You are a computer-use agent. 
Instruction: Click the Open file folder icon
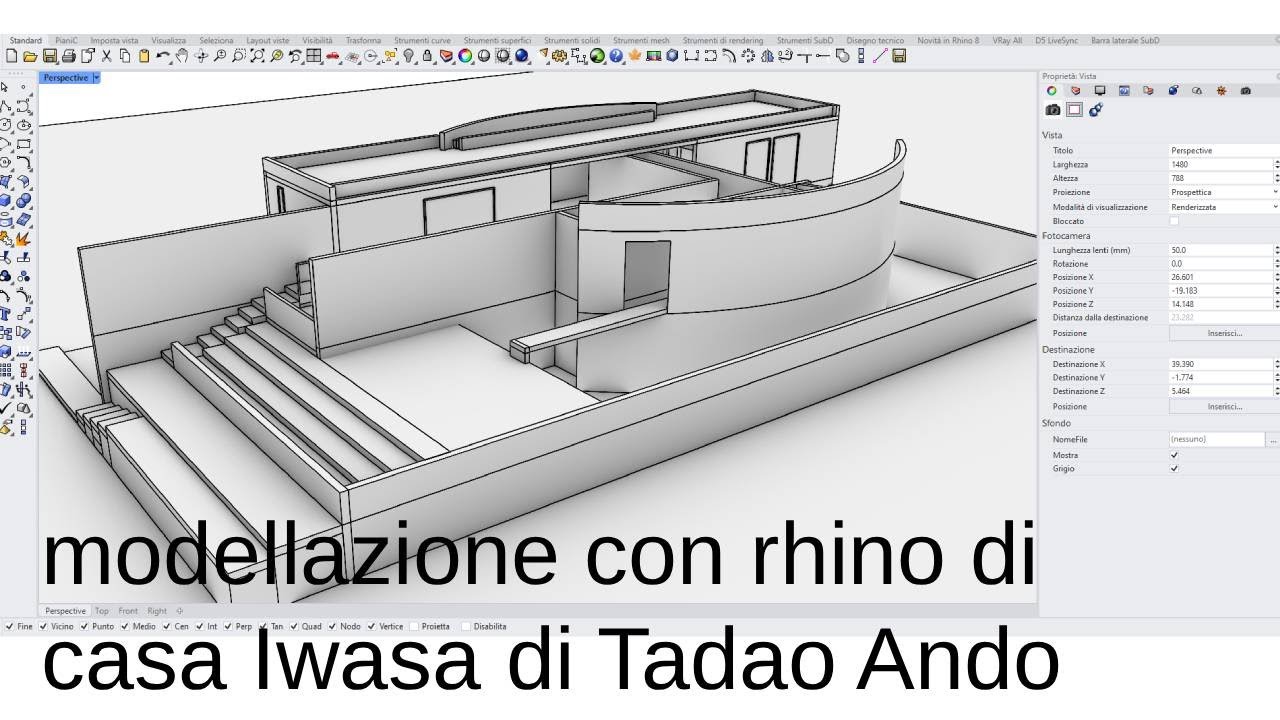(30, 56)
